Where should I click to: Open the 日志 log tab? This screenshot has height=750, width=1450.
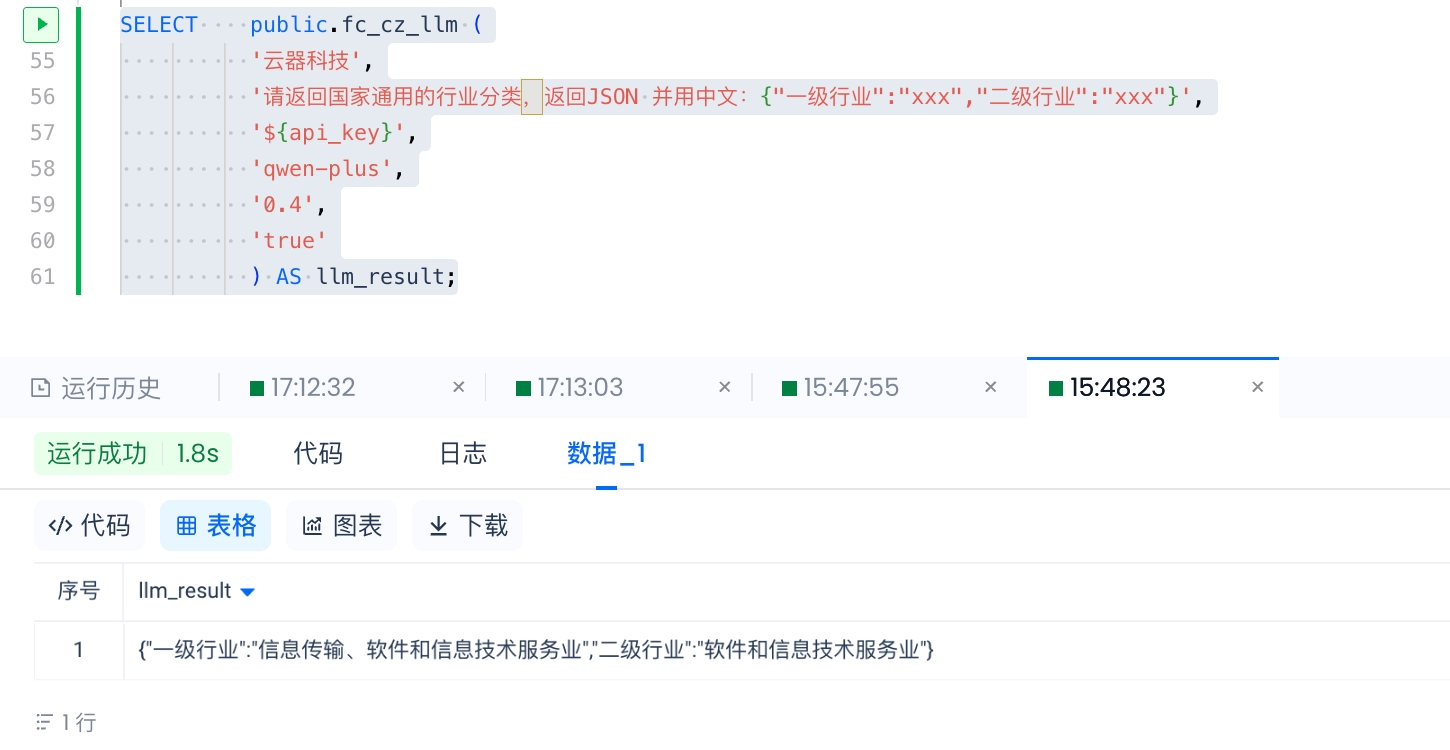pyautogui.click(x=463, y=454)
